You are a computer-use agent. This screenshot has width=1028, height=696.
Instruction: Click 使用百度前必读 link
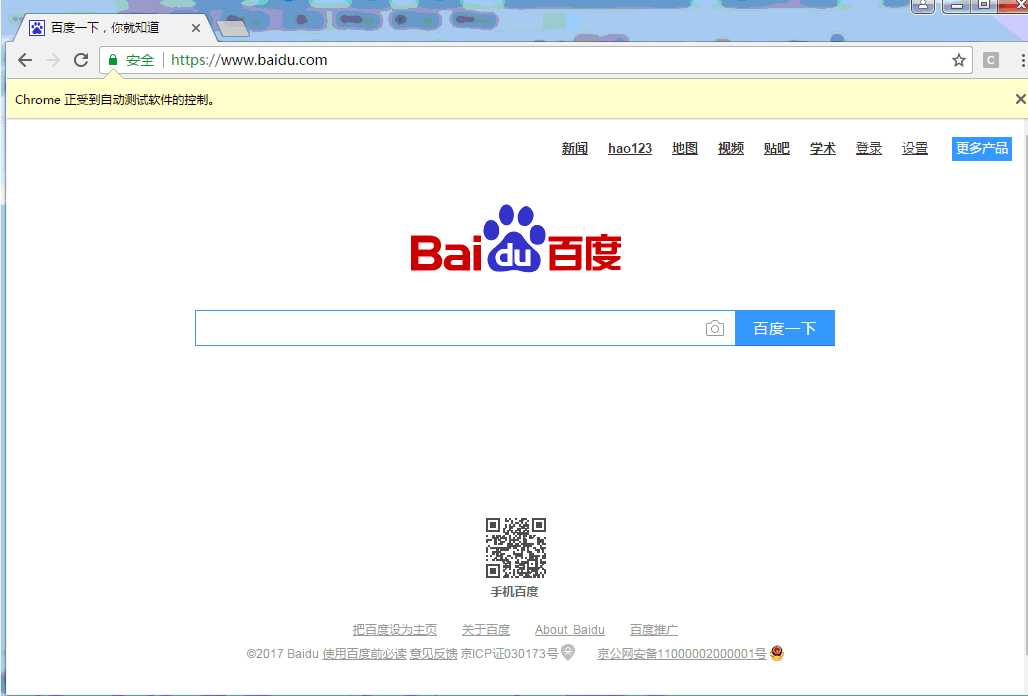[365, 653]
